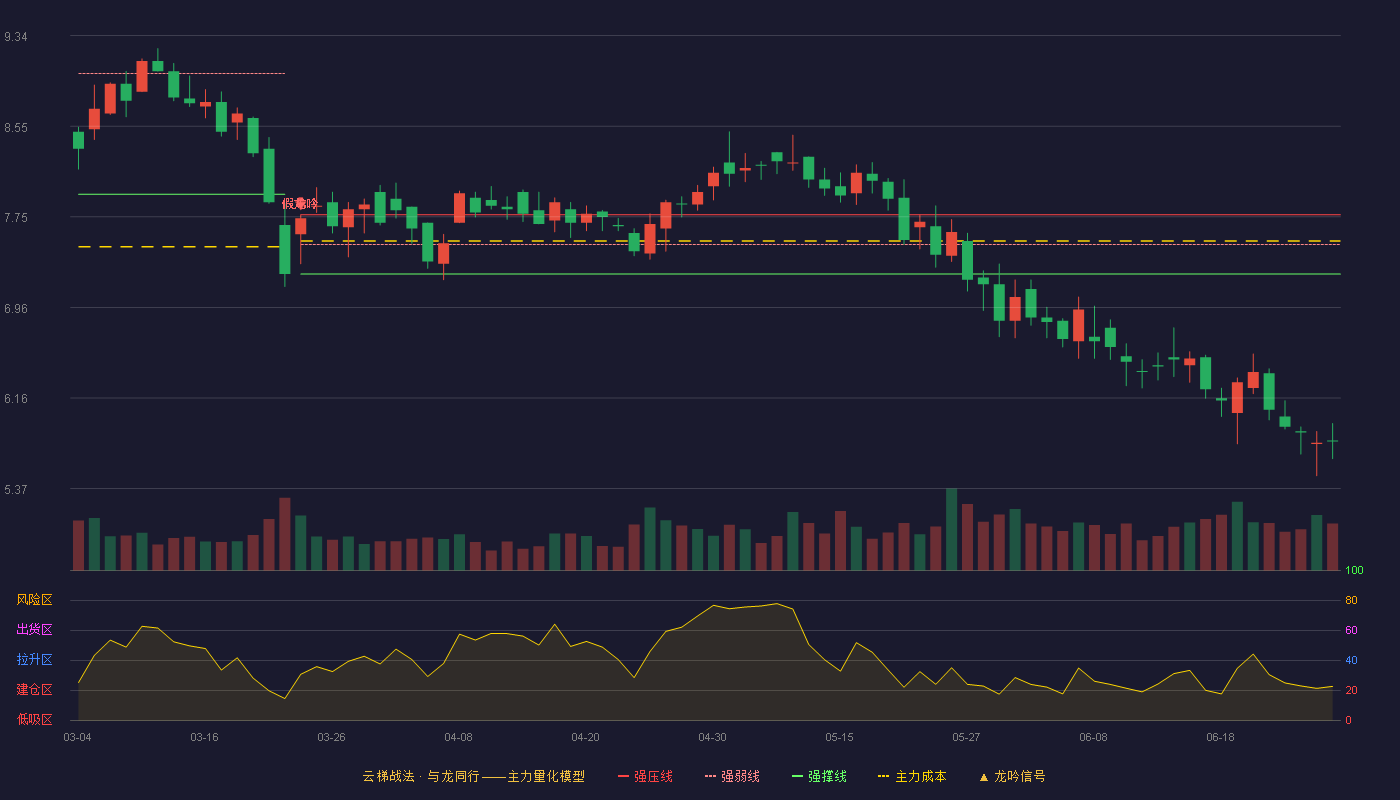The height and width of the screenshot is (800, 1400).
Task: Click the 7.75 price axis label
Action: (x=16, y=217)
